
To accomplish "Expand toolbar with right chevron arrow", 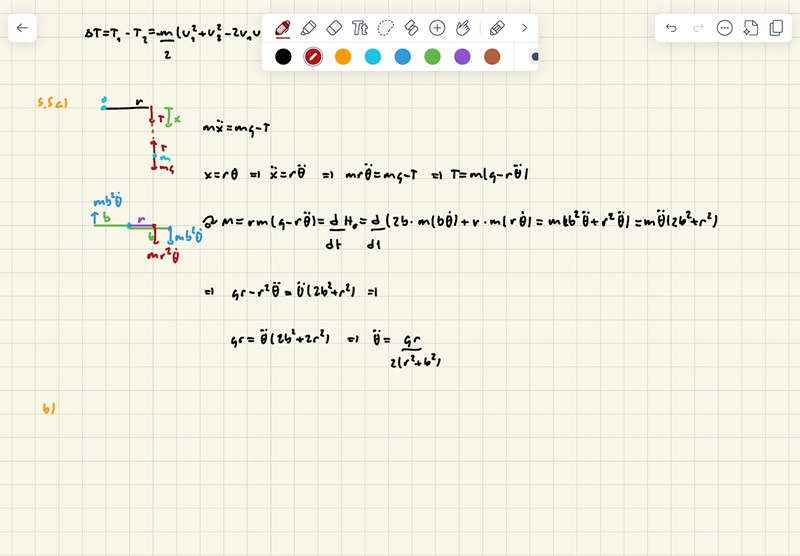I will tap(524, 28).
